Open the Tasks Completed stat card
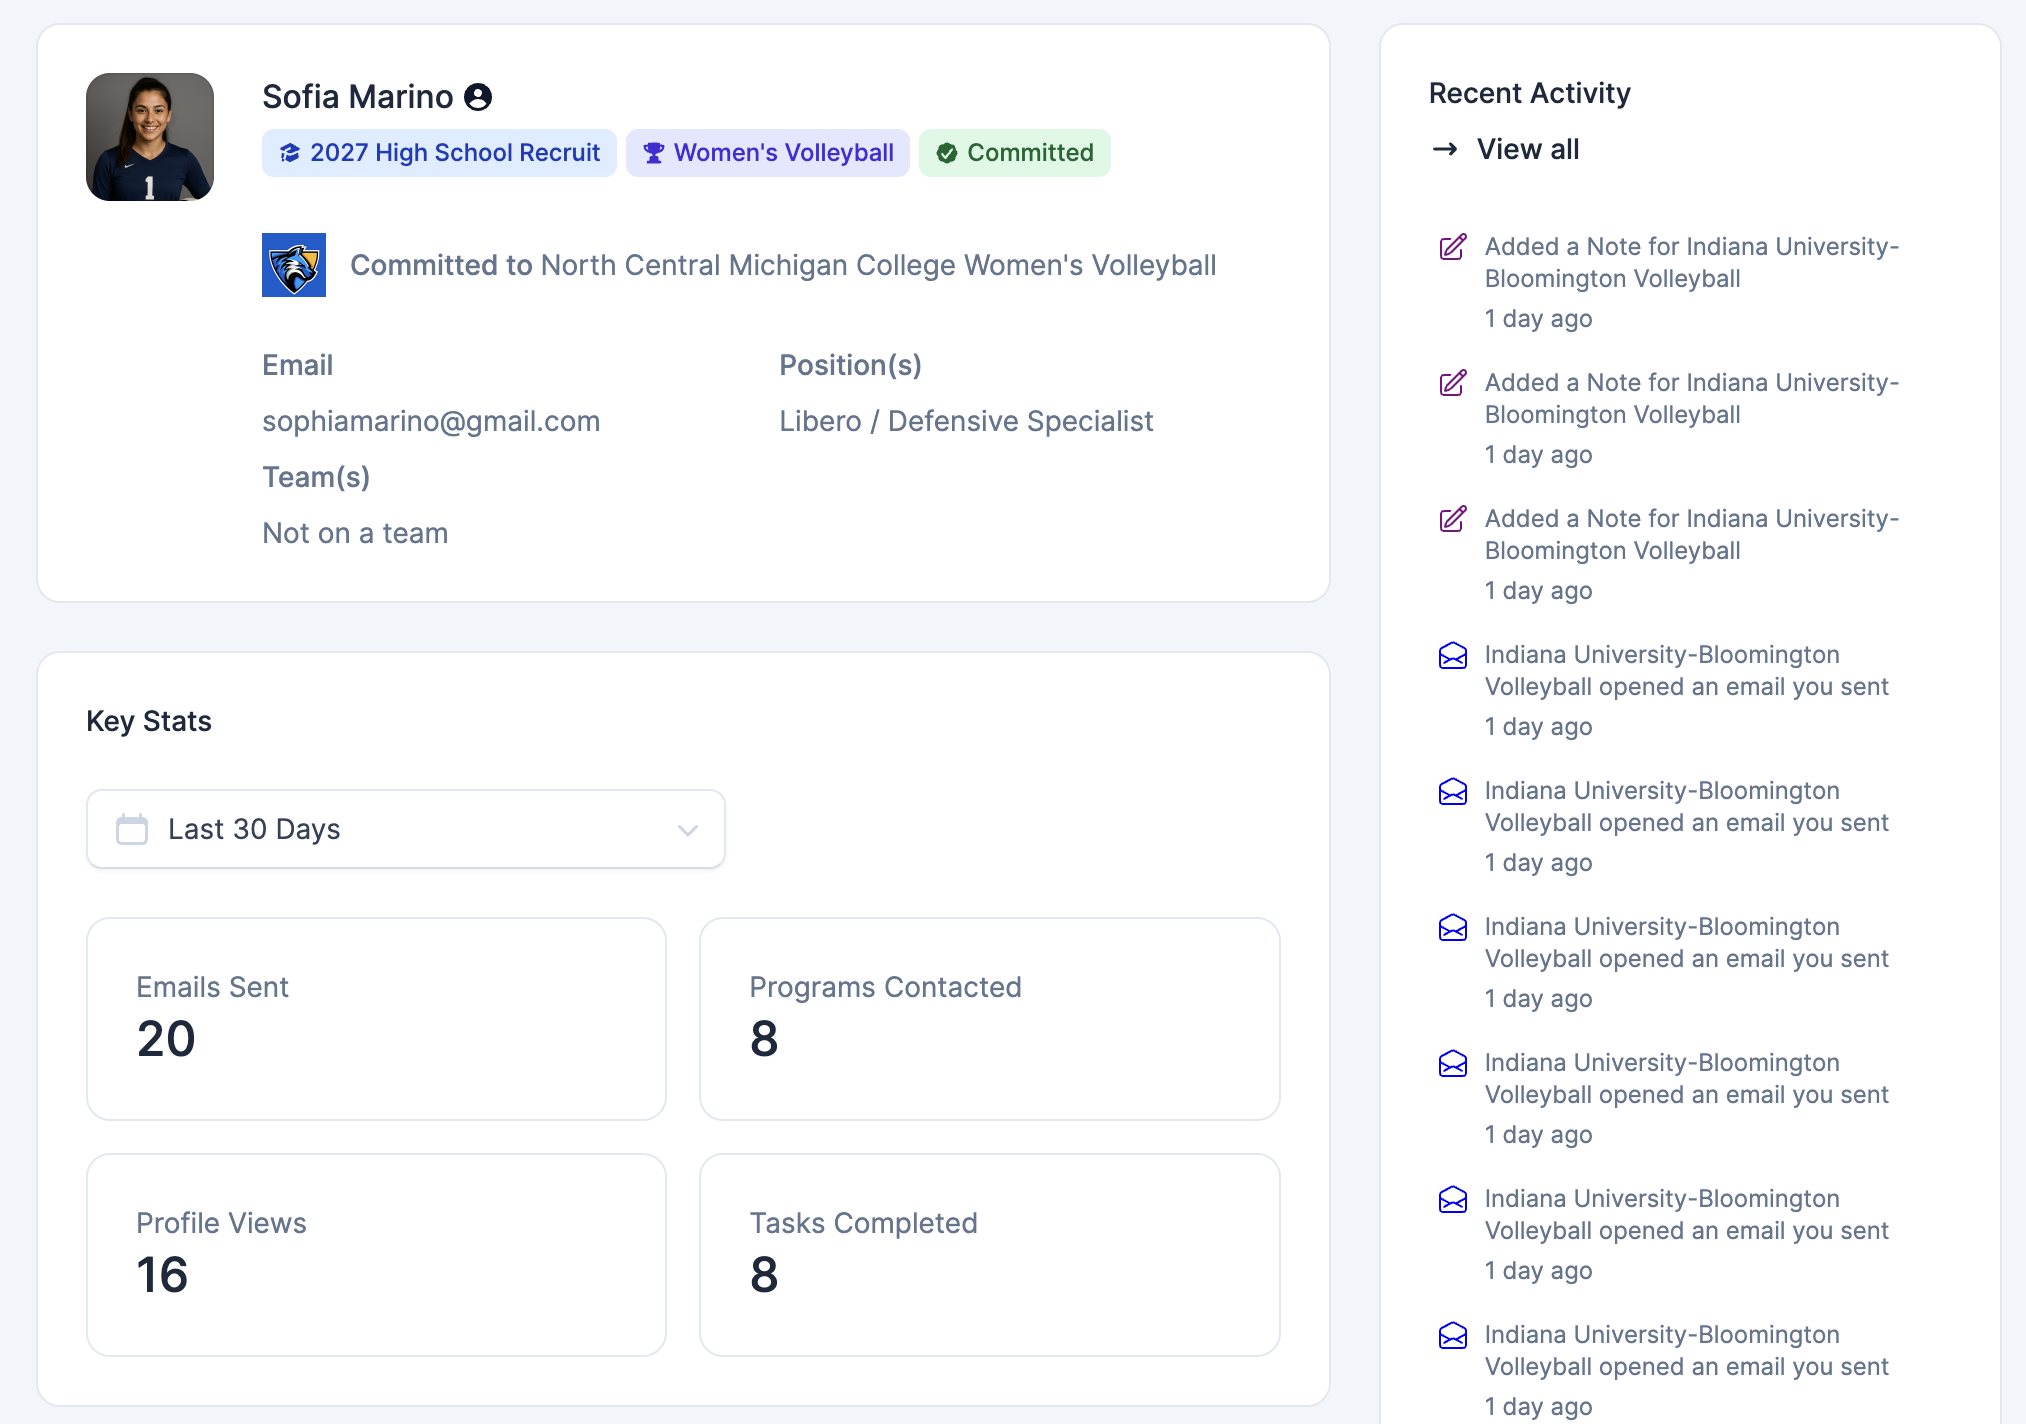This screenshot has width=2026, height=1424. 989,1254
